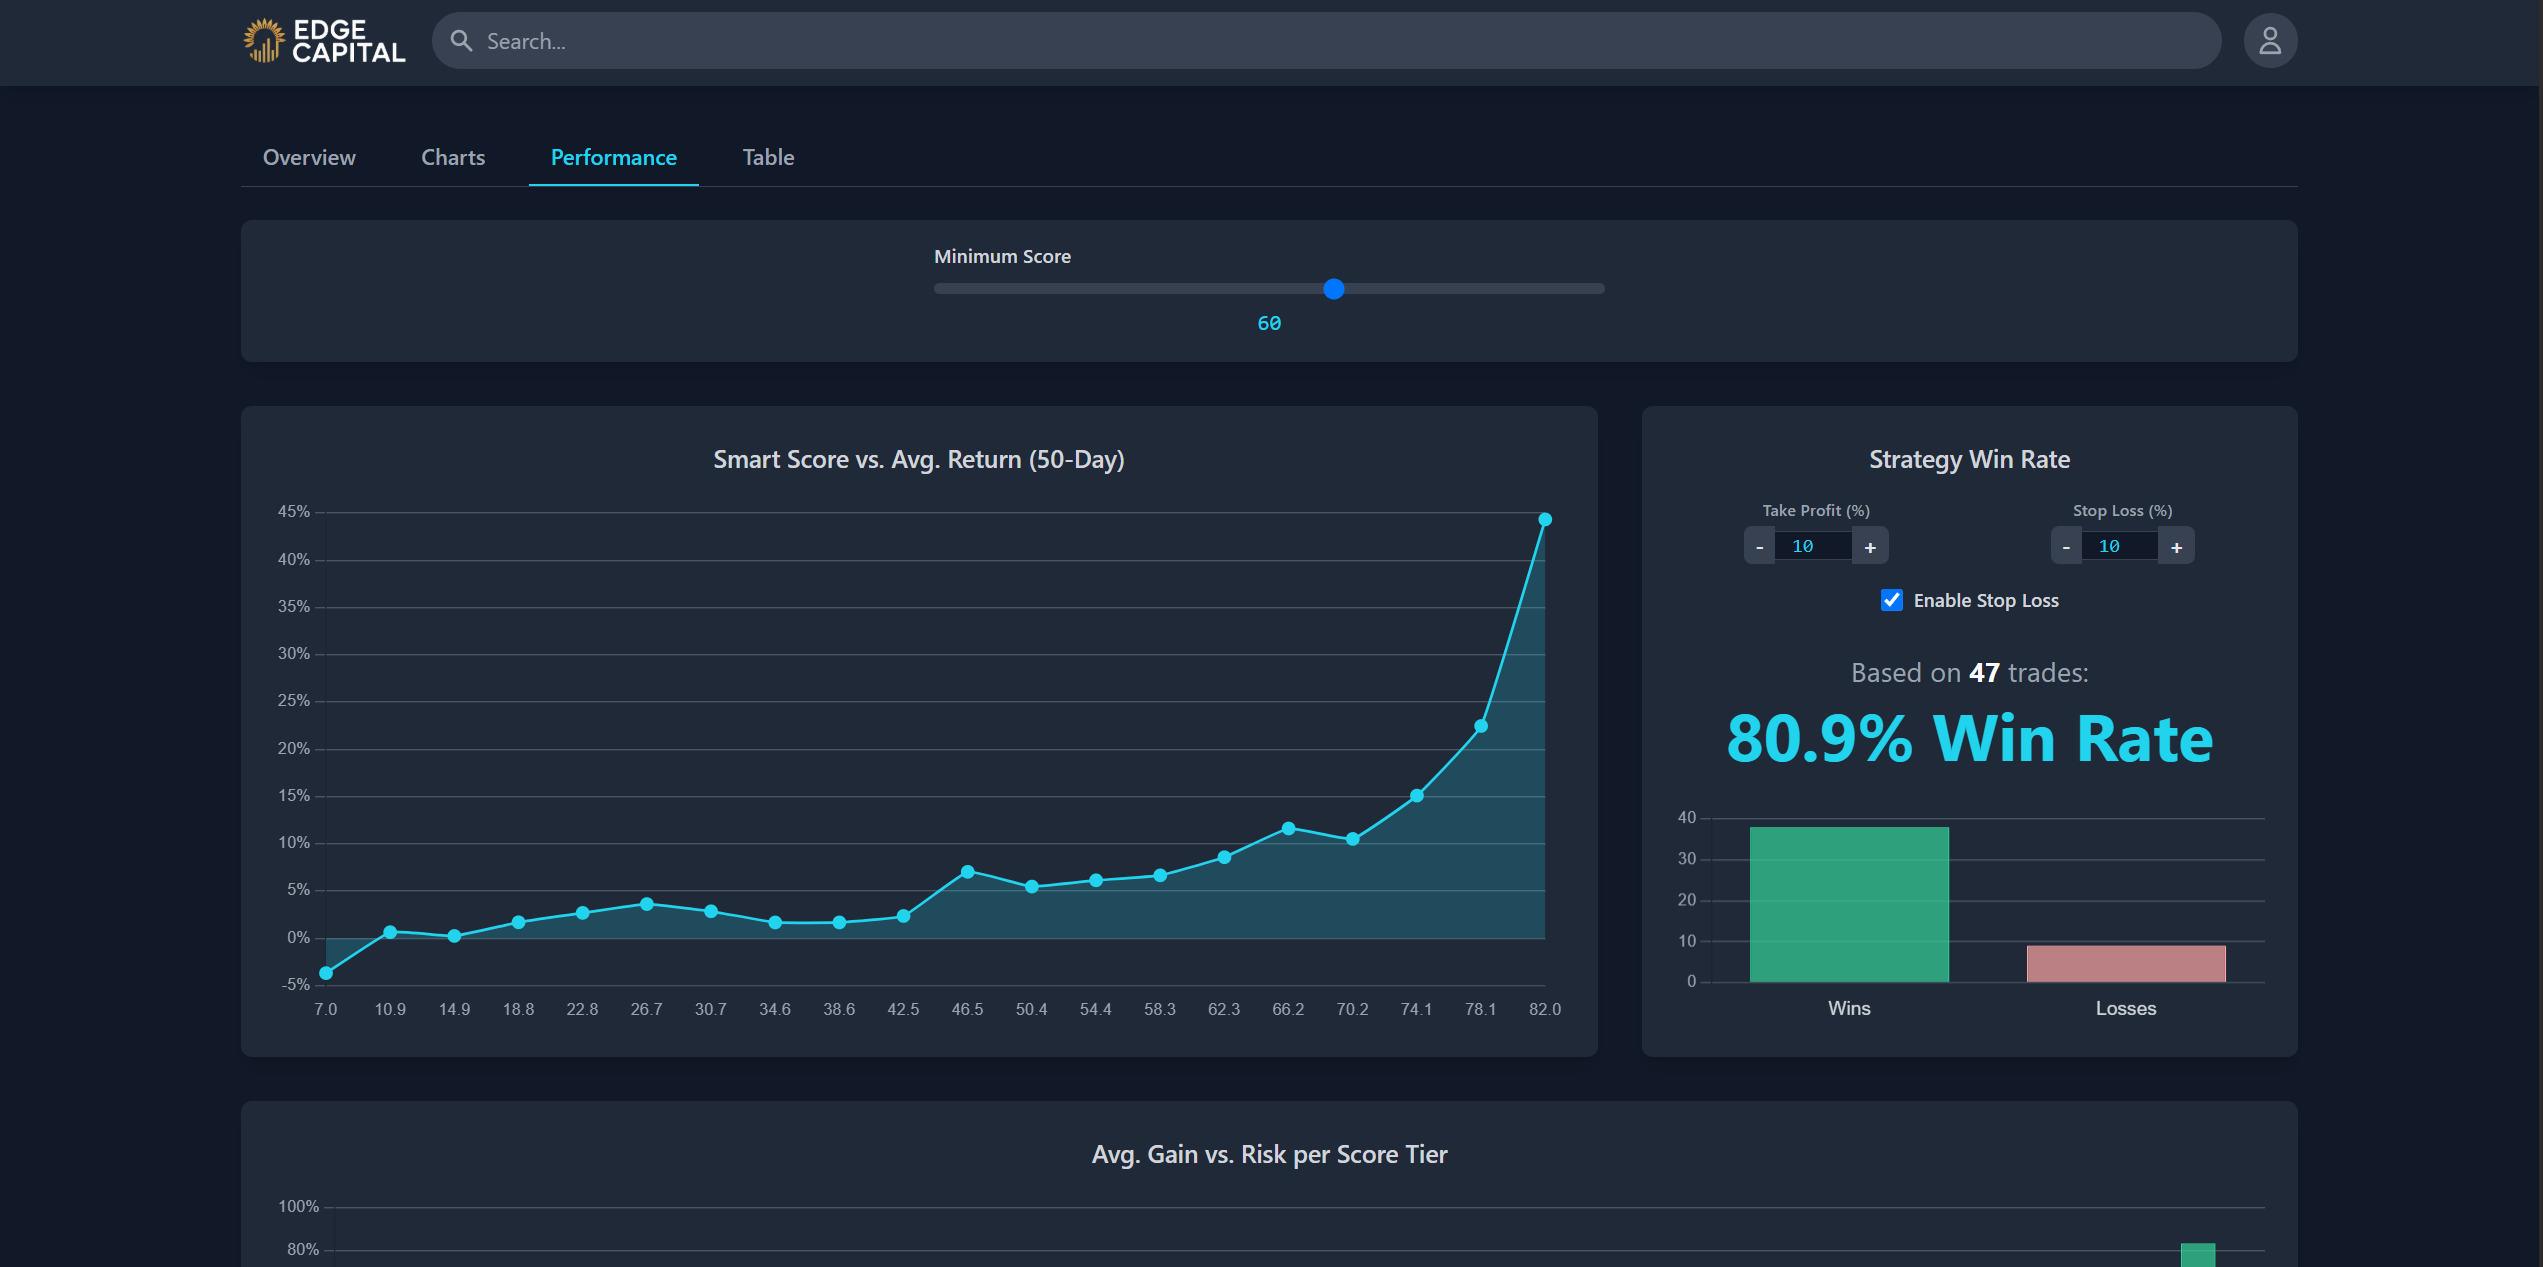Increase Take Profit with plus button
Image resolution: width=2543 pixels, height=1267 pixels.
(x=1869, y=547)
